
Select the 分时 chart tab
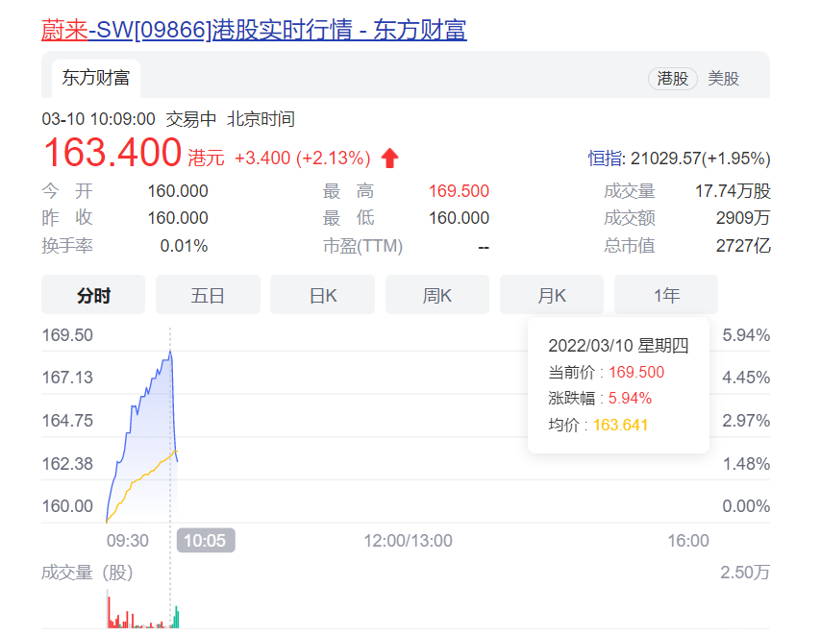click(93, 294)
